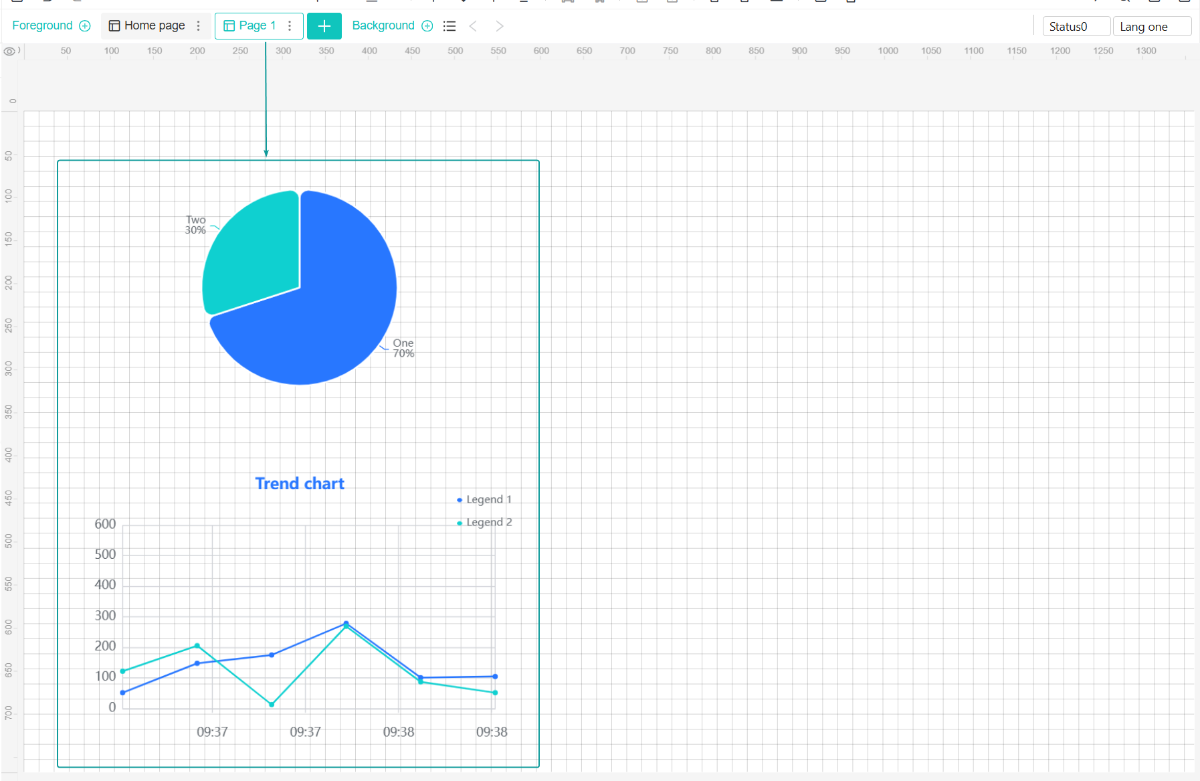Click the Background label
The width and height of the screenshot is (1200, 781).
(383, 26)
